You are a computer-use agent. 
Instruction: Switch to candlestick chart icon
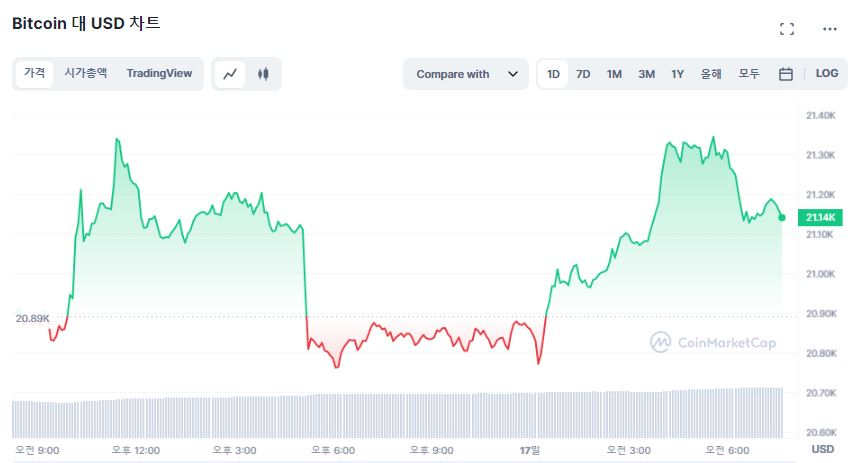263,74
